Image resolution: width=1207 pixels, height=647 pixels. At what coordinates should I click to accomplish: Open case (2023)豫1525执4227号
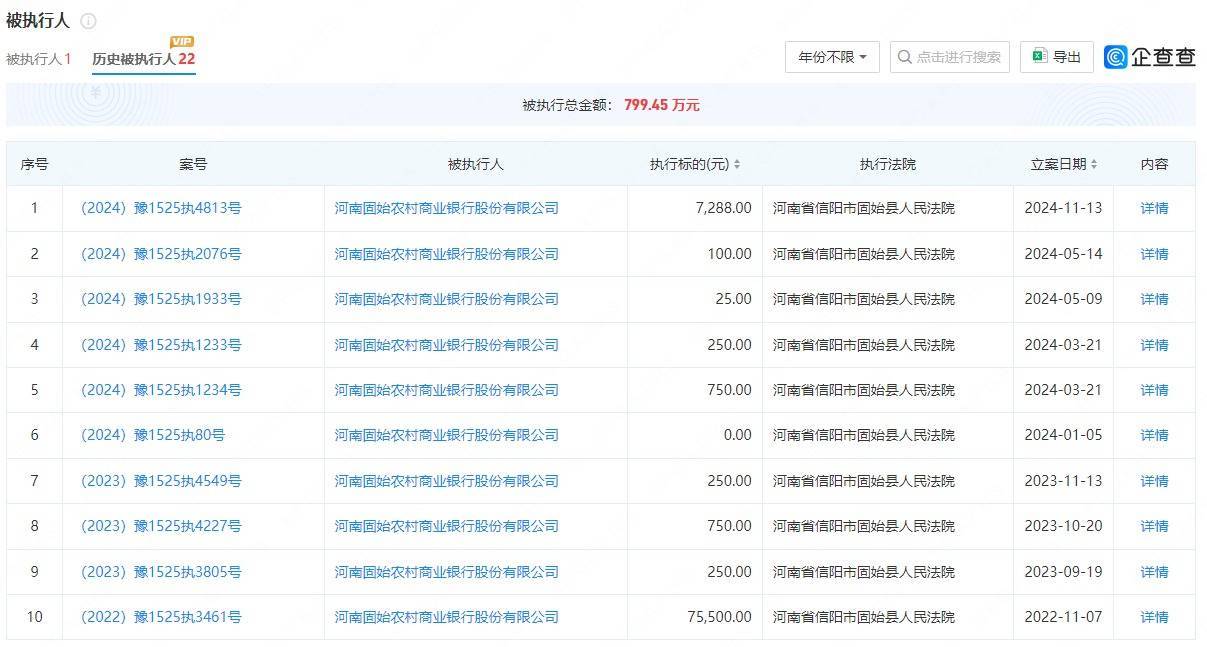point(161,526)
